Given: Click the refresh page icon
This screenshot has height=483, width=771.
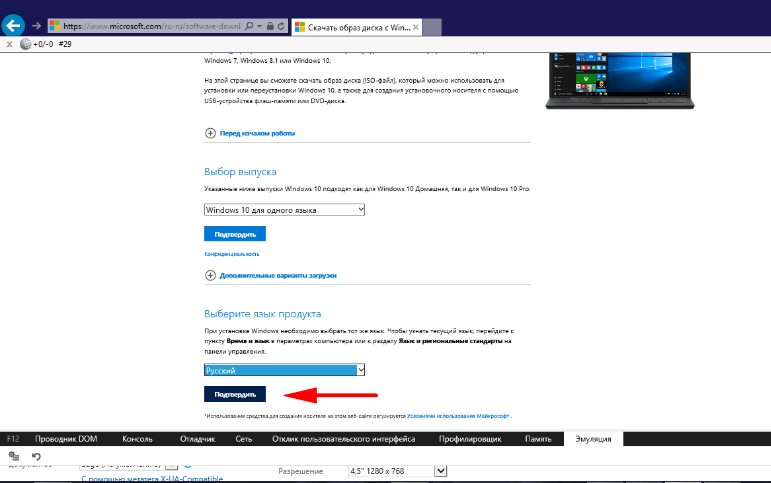Looking at the screenshot, I should [x=281, y=26].
